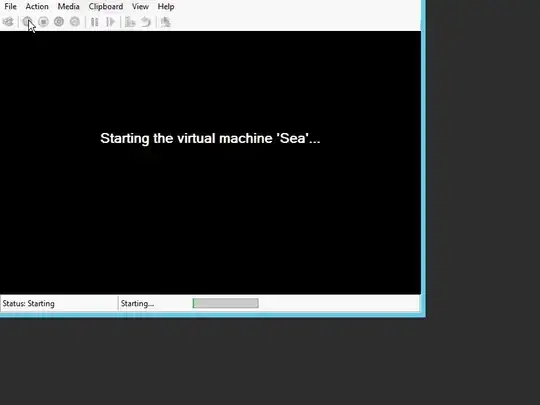Screen dimensions: 540x405
Task: Click the Start virtual machine icon
Action: 27,22
